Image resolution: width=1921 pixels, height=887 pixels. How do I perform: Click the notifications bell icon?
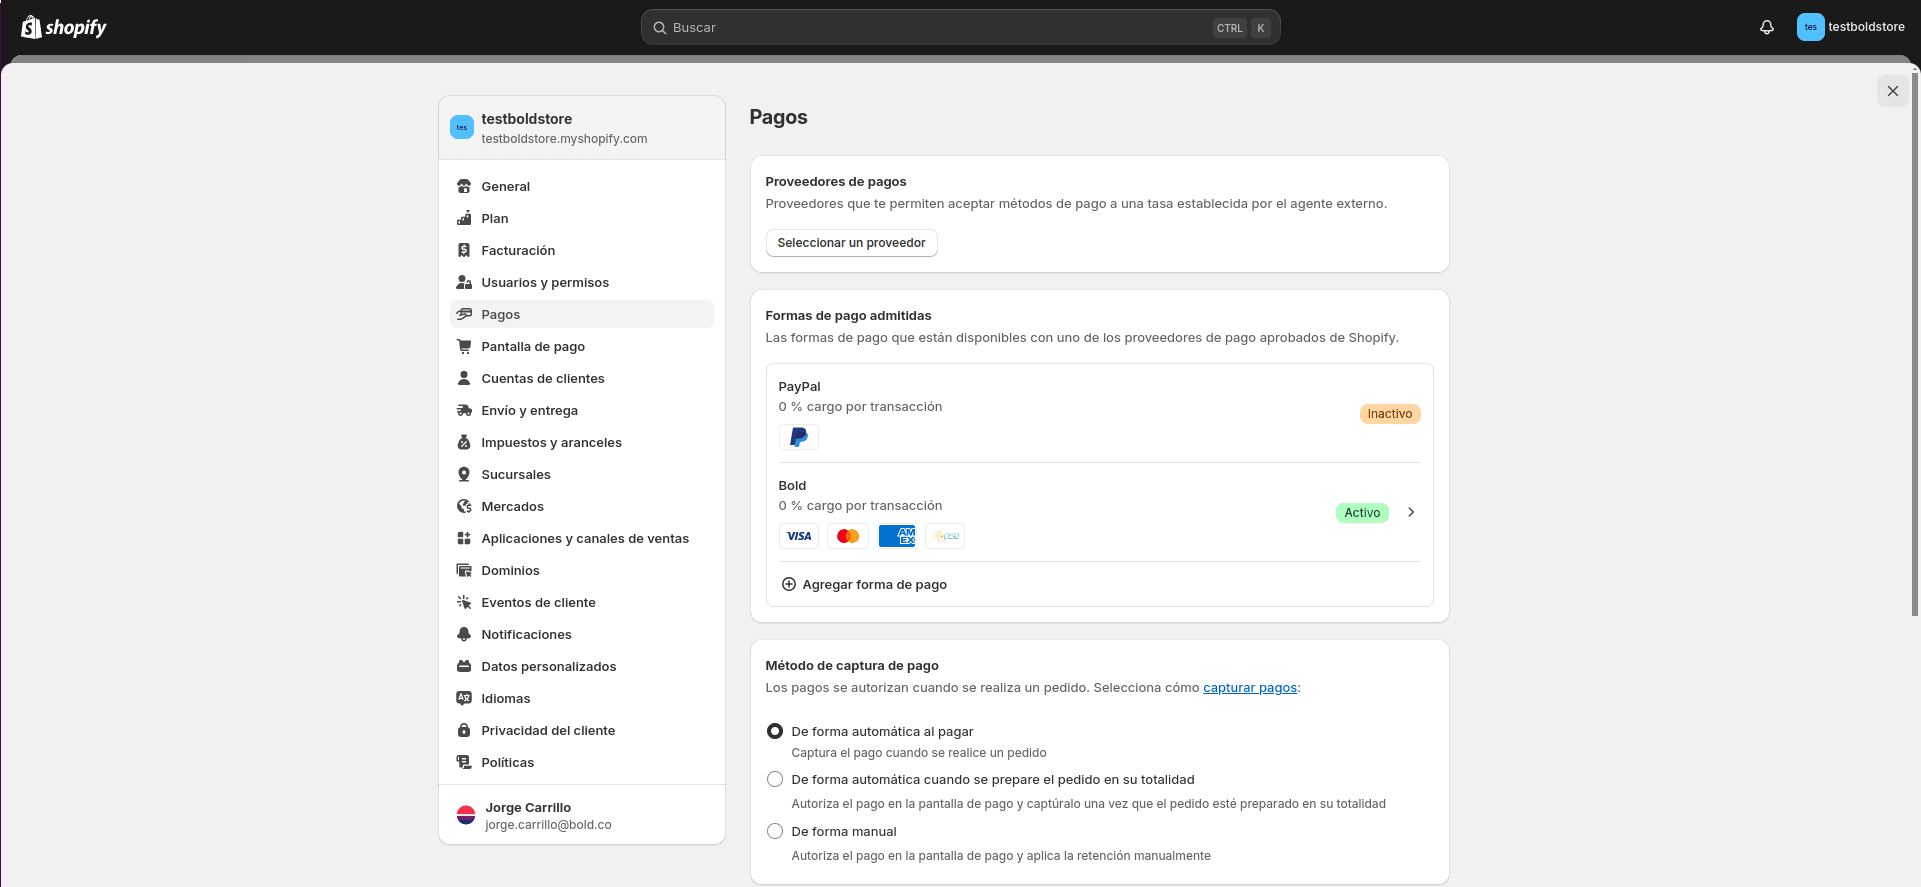coord(1766,28)
